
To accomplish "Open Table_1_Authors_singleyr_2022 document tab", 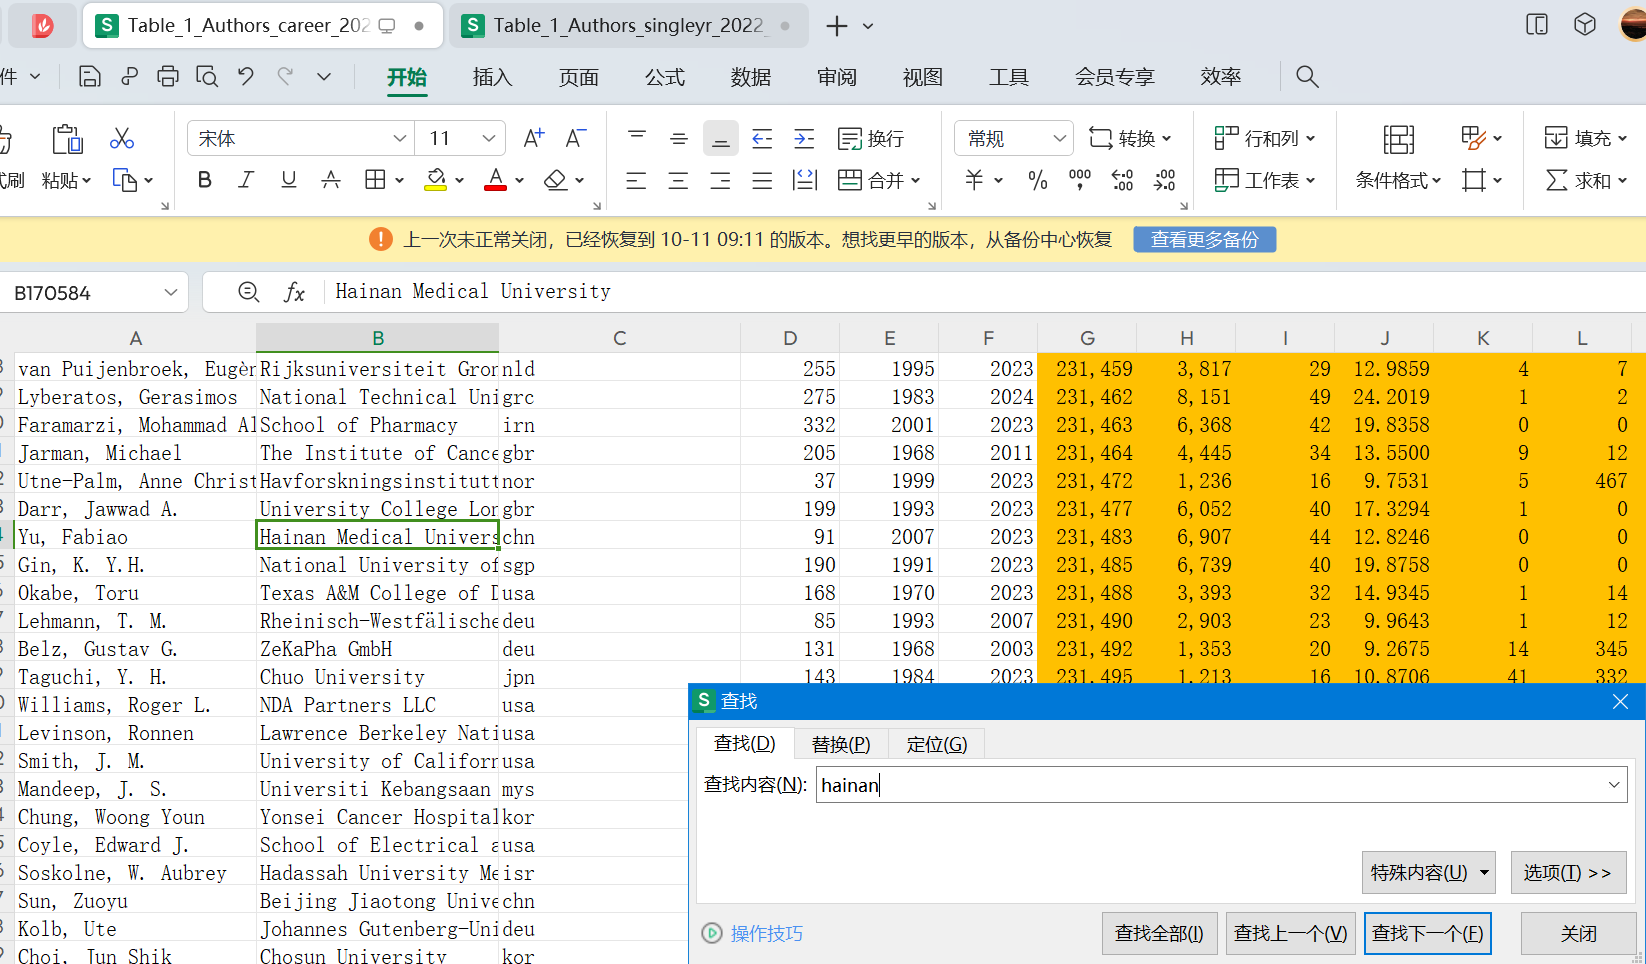I will pyautogui.click(x=629, y=26).
